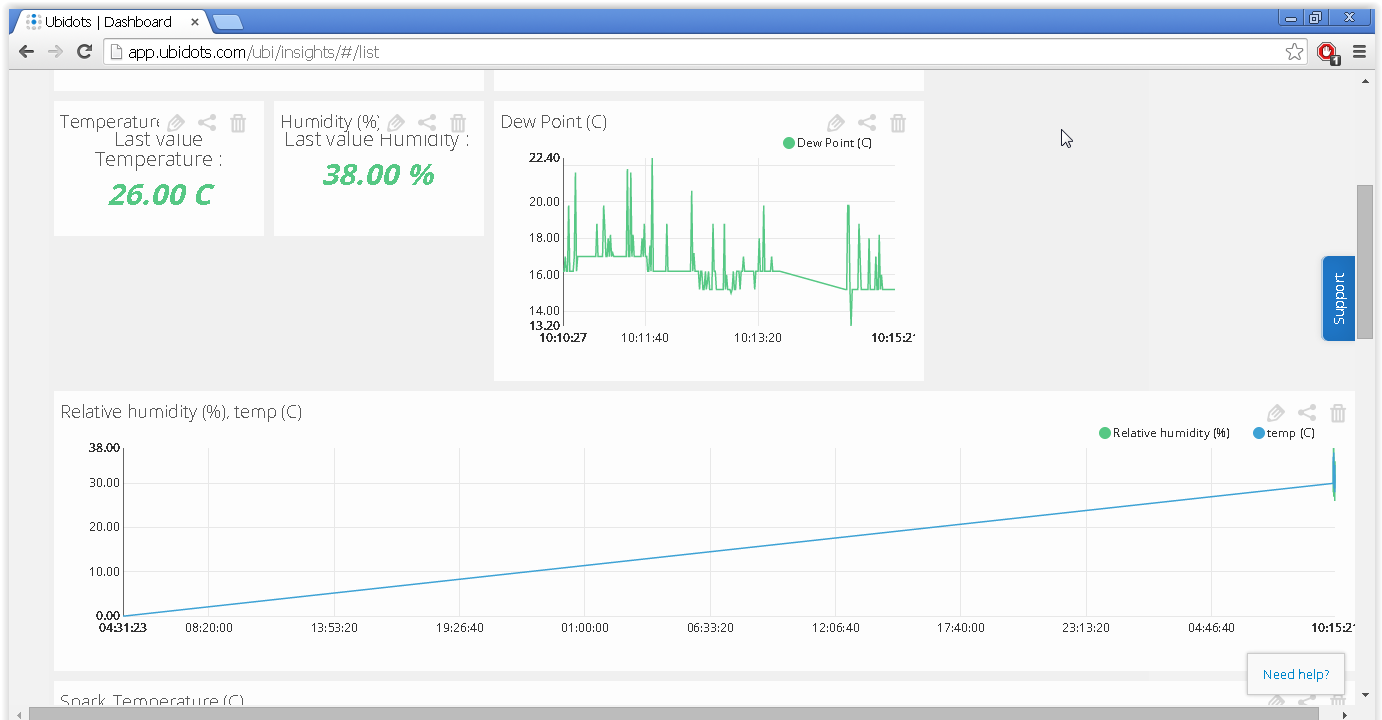Delete the Relative humidity, temp chart

point(1338,413)
